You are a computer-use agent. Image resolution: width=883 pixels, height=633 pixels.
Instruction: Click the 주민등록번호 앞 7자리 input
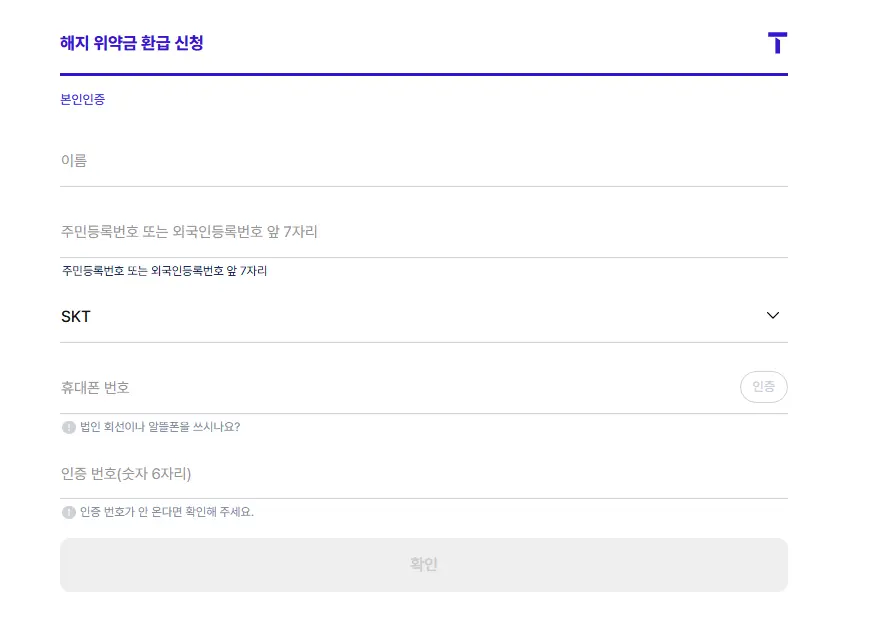click(300, 231)
